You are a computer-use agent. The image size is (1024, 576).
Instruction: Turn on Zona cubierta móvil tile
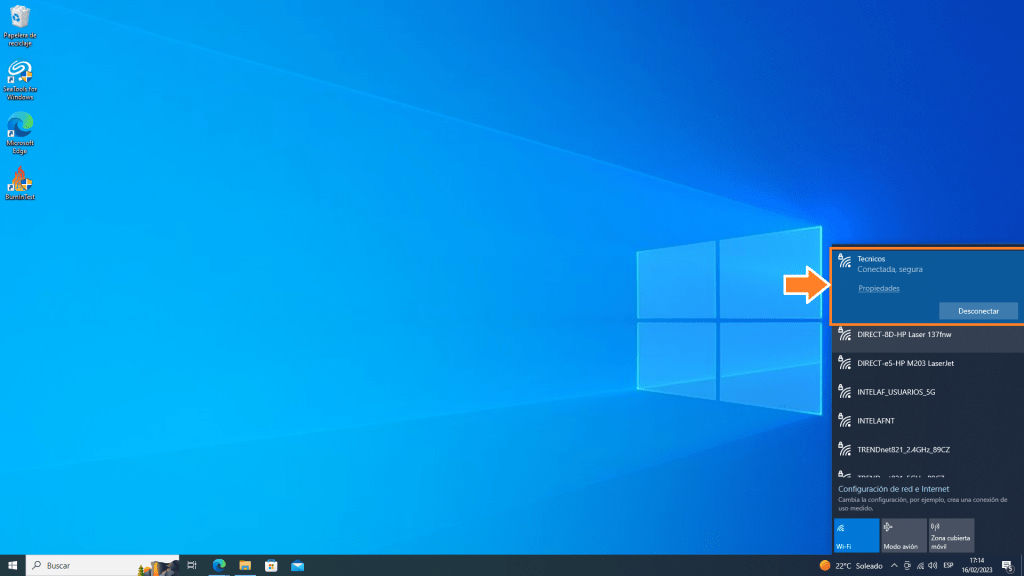tap(951, 535)
